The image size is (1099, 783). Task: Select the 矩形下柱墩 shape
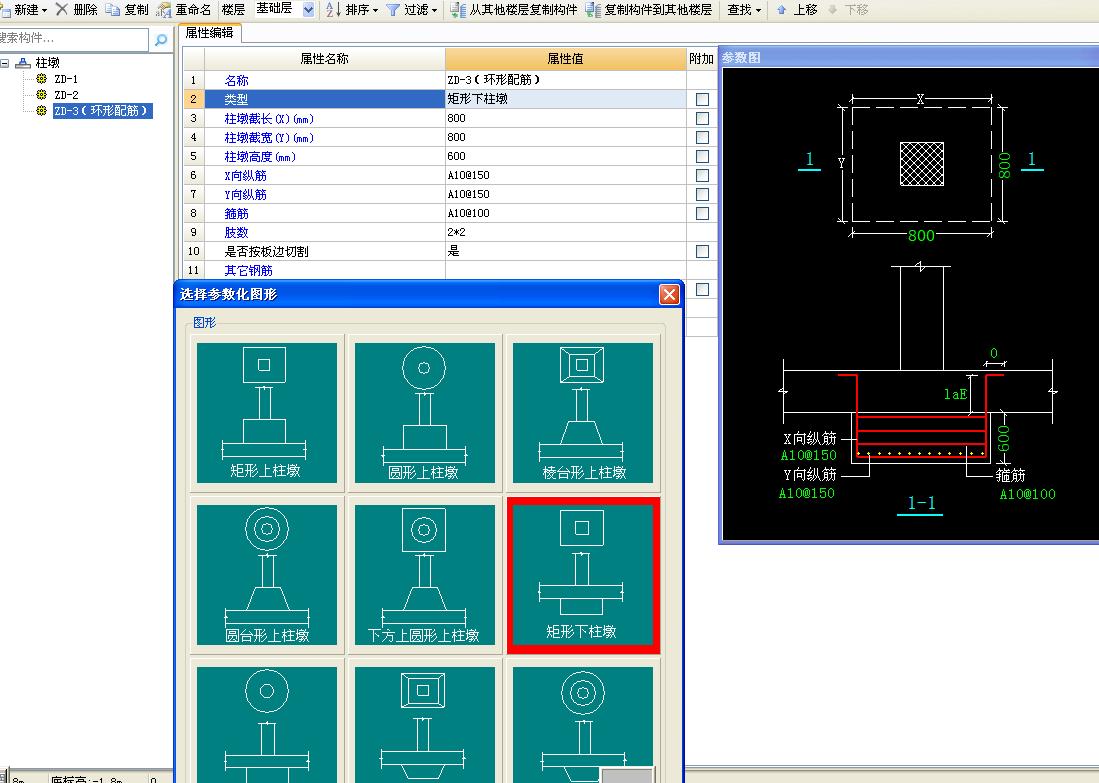point(583,575)
